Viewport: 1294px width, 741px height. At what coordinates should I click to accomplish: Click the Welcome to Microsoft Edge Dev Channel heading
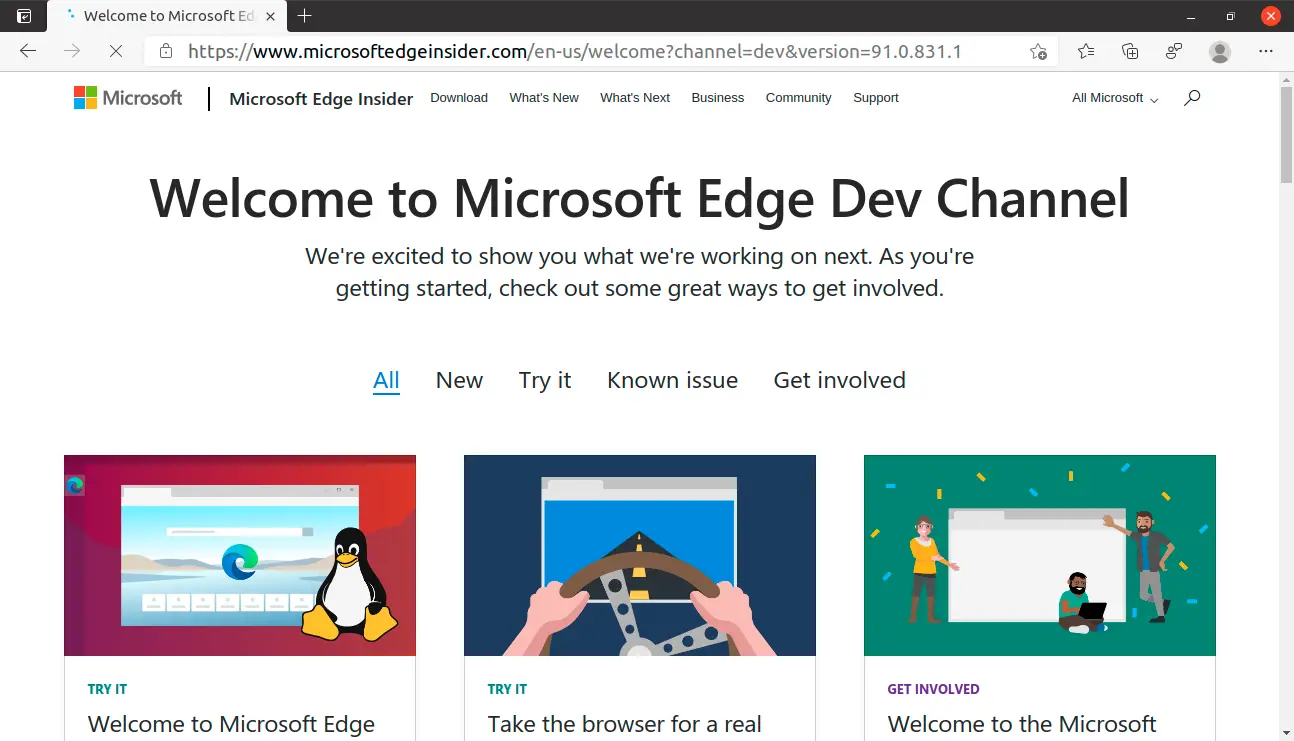(640, 198)
